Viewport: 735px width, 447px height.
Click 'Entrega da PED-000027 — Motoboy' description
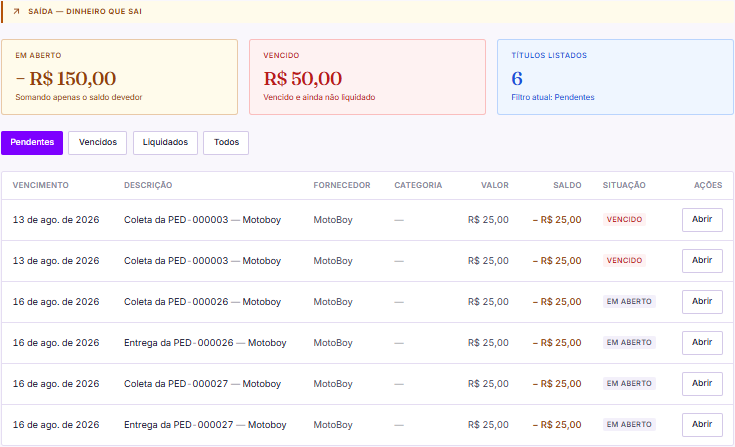(x=205, y=425)
